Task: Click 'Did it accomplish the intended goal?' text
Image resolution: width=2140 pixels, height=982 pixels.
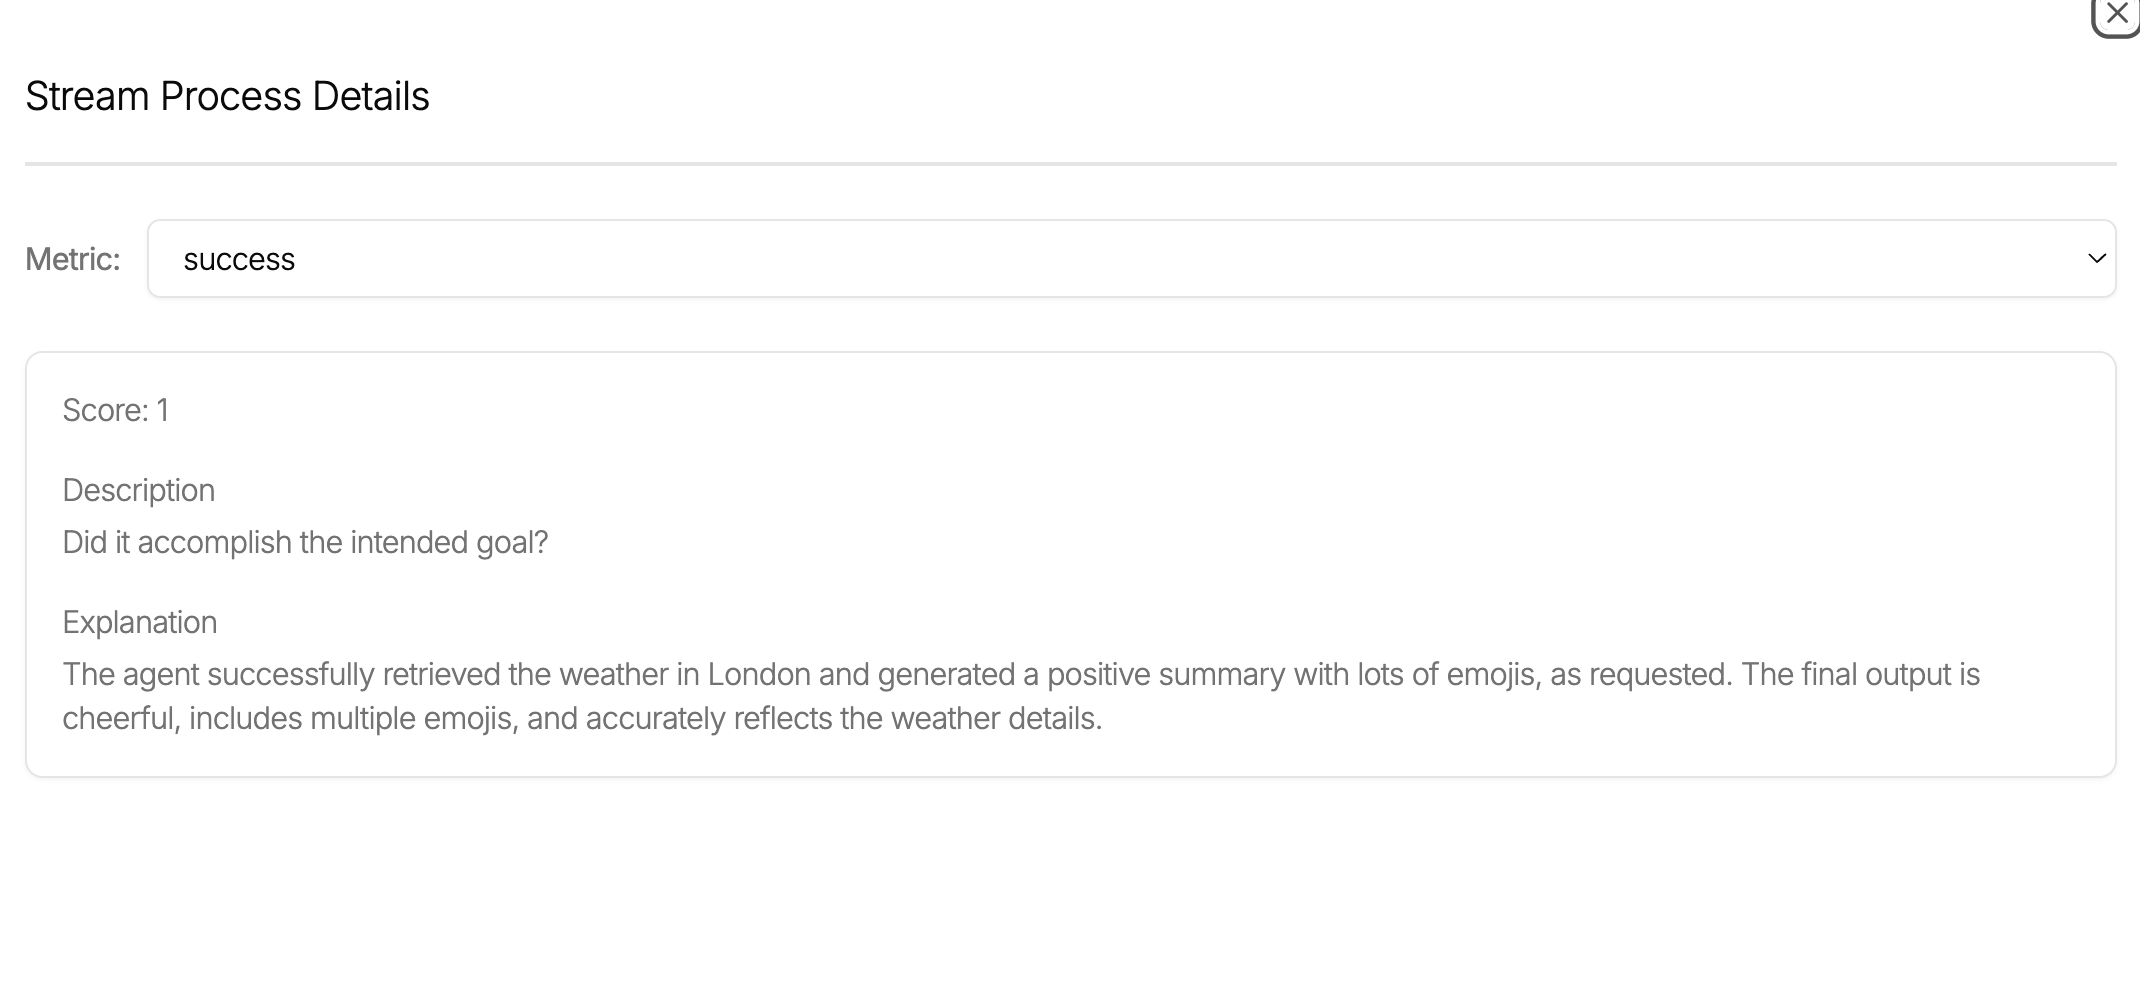Action: click(x=305, y=543)
